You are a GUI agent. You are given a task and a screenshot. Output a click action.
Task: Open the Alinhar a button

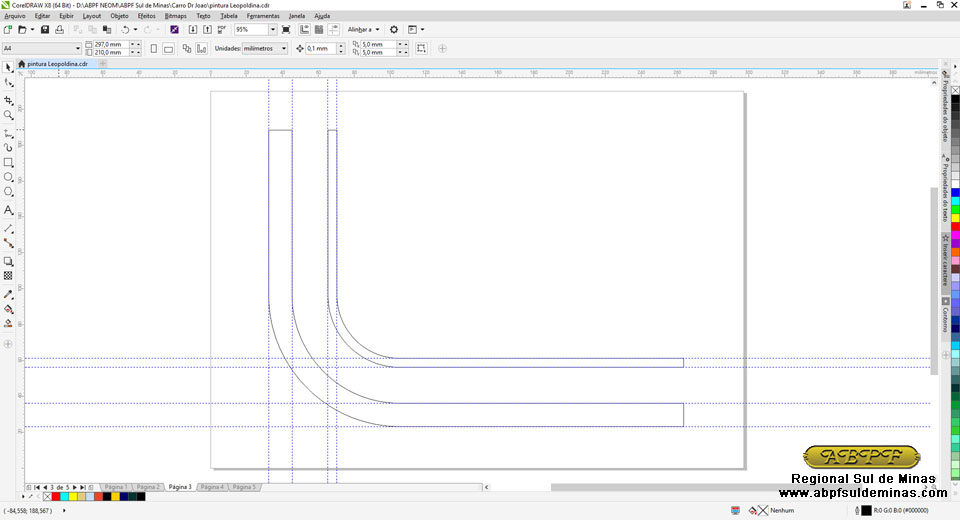tap(363, 30)
